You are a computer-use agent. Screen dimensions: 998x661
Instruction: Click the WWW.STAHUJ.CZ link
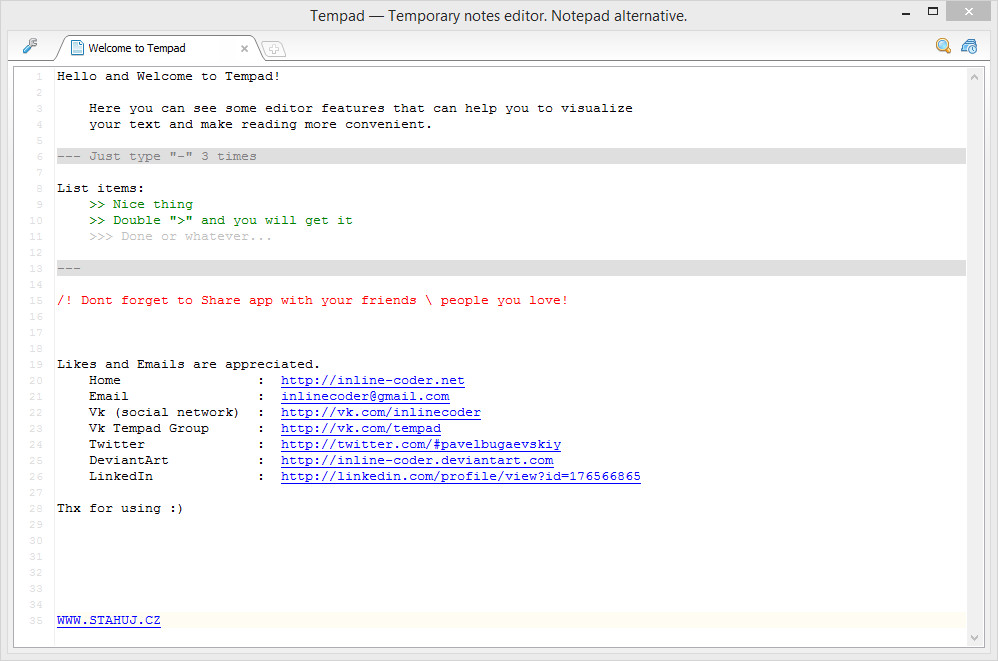point(109,620)
